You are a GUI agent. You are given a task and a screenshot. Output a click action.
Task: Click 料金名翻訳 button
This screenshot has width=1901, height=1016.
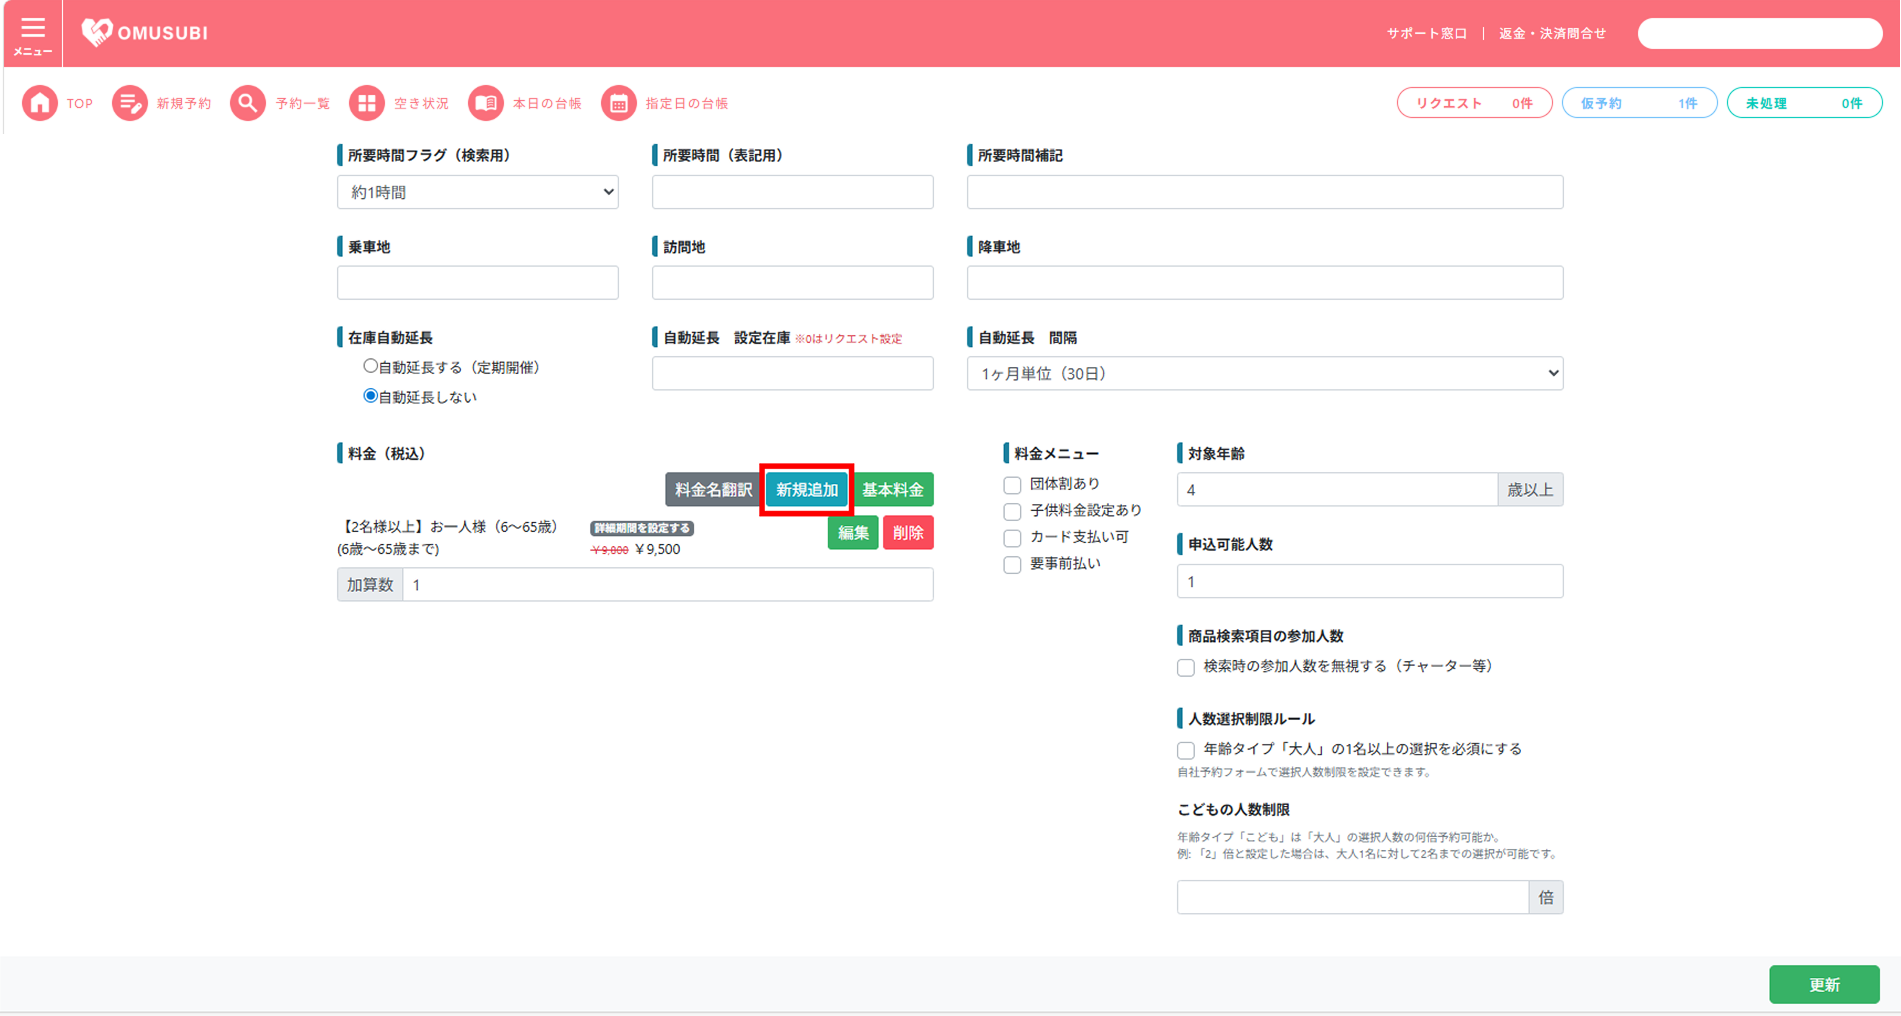713,490
